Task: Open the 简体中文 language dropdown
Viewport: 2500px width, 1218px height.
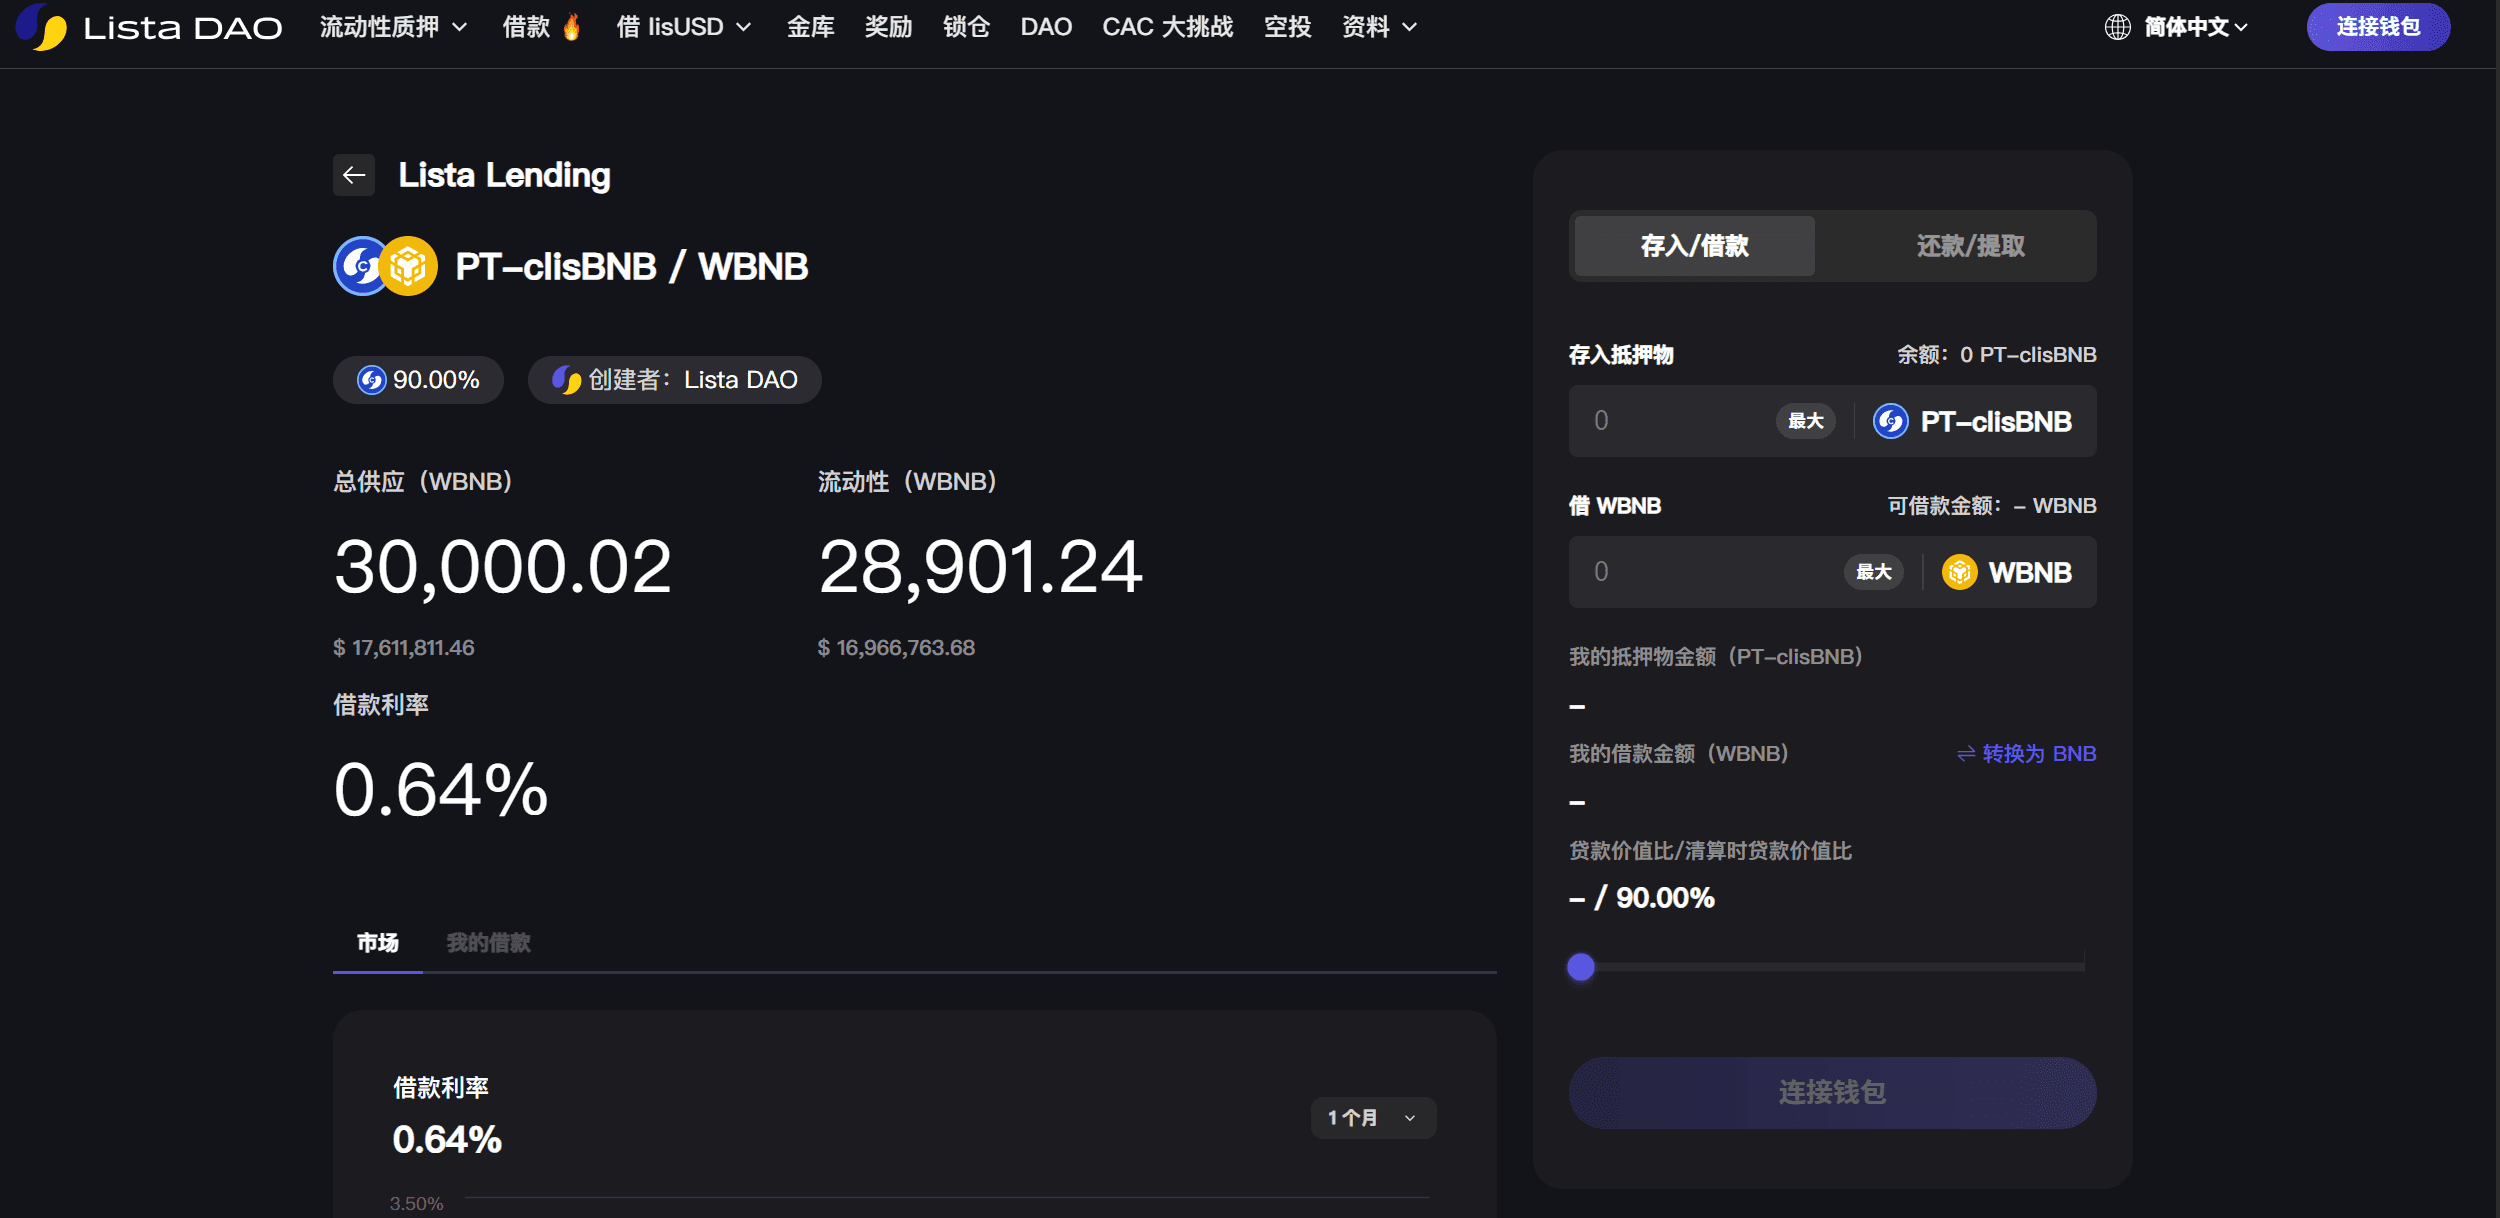Action: coord(2195,27)
